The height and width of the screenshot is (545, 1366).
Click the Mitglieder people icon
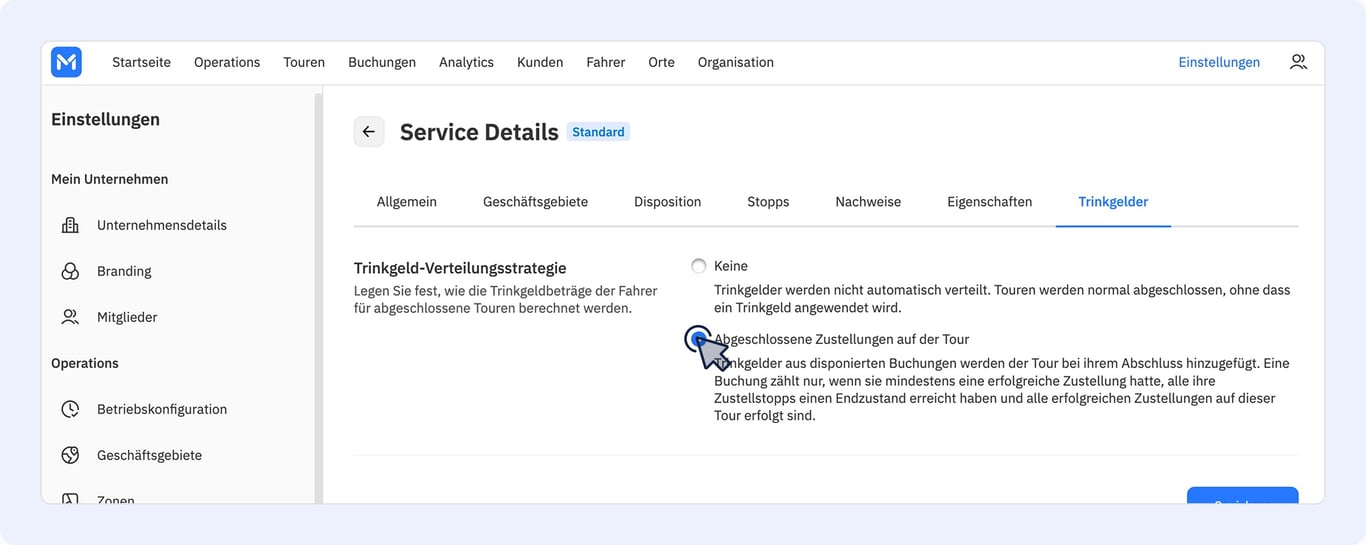coord(70,317)
